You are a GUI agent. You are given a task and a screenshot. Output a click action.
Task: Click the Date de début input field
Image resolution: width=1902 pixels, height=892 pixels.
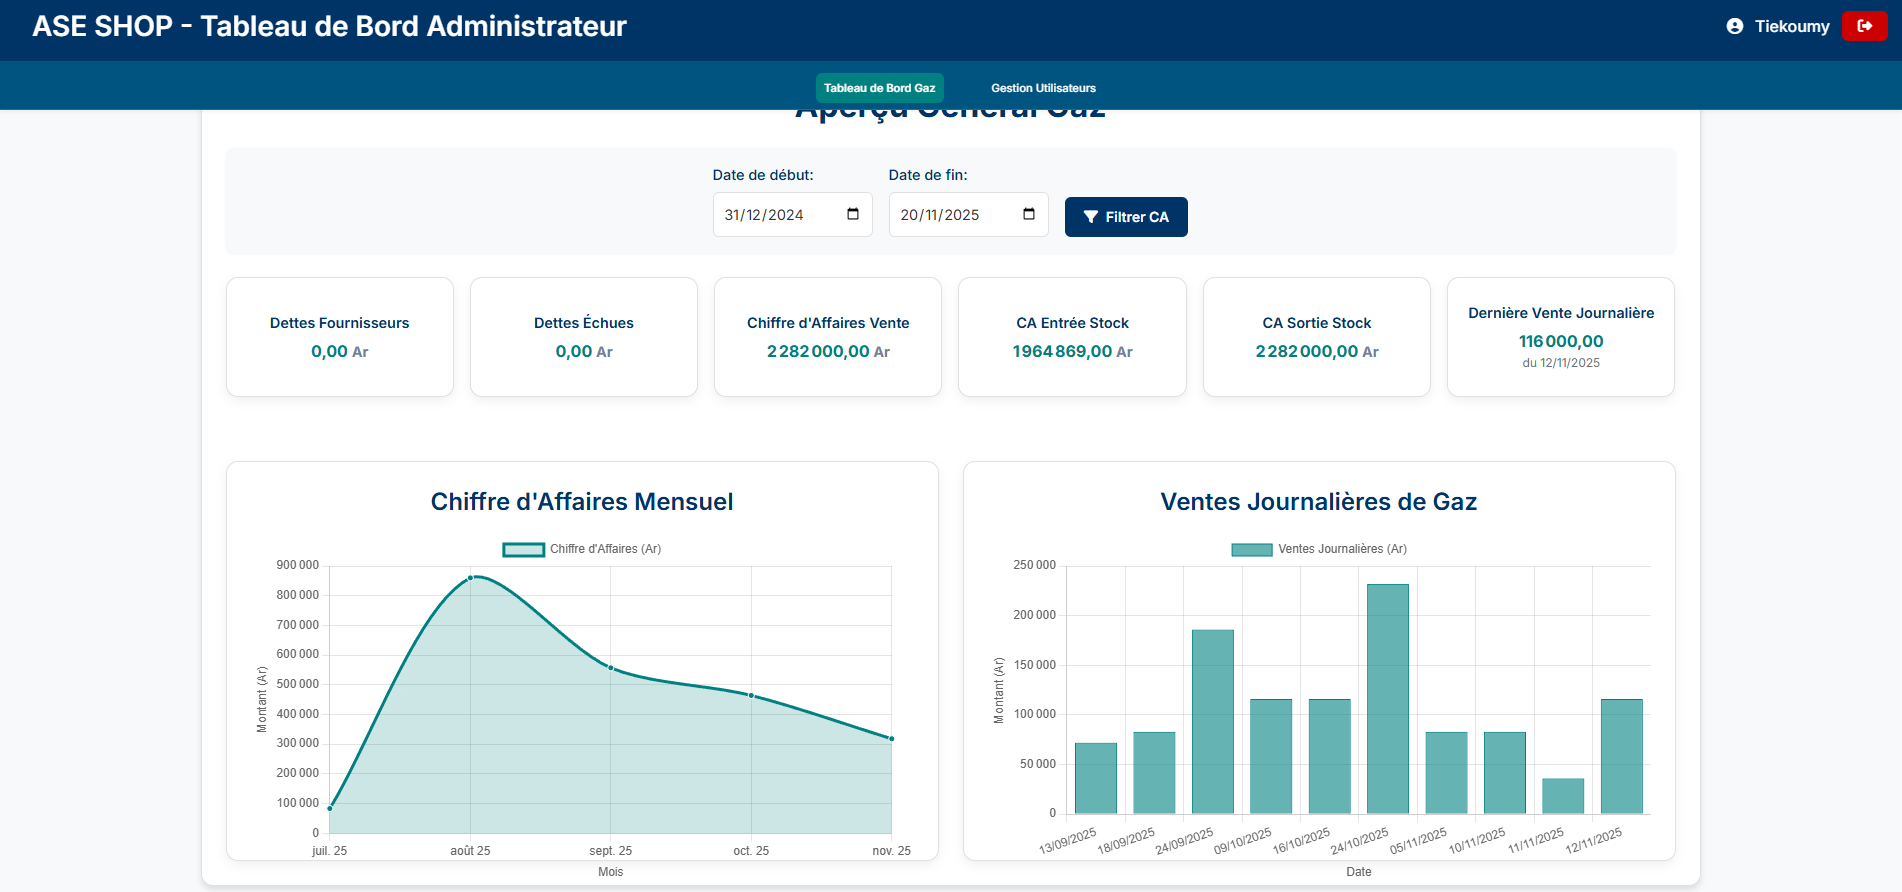coord(792,214)
